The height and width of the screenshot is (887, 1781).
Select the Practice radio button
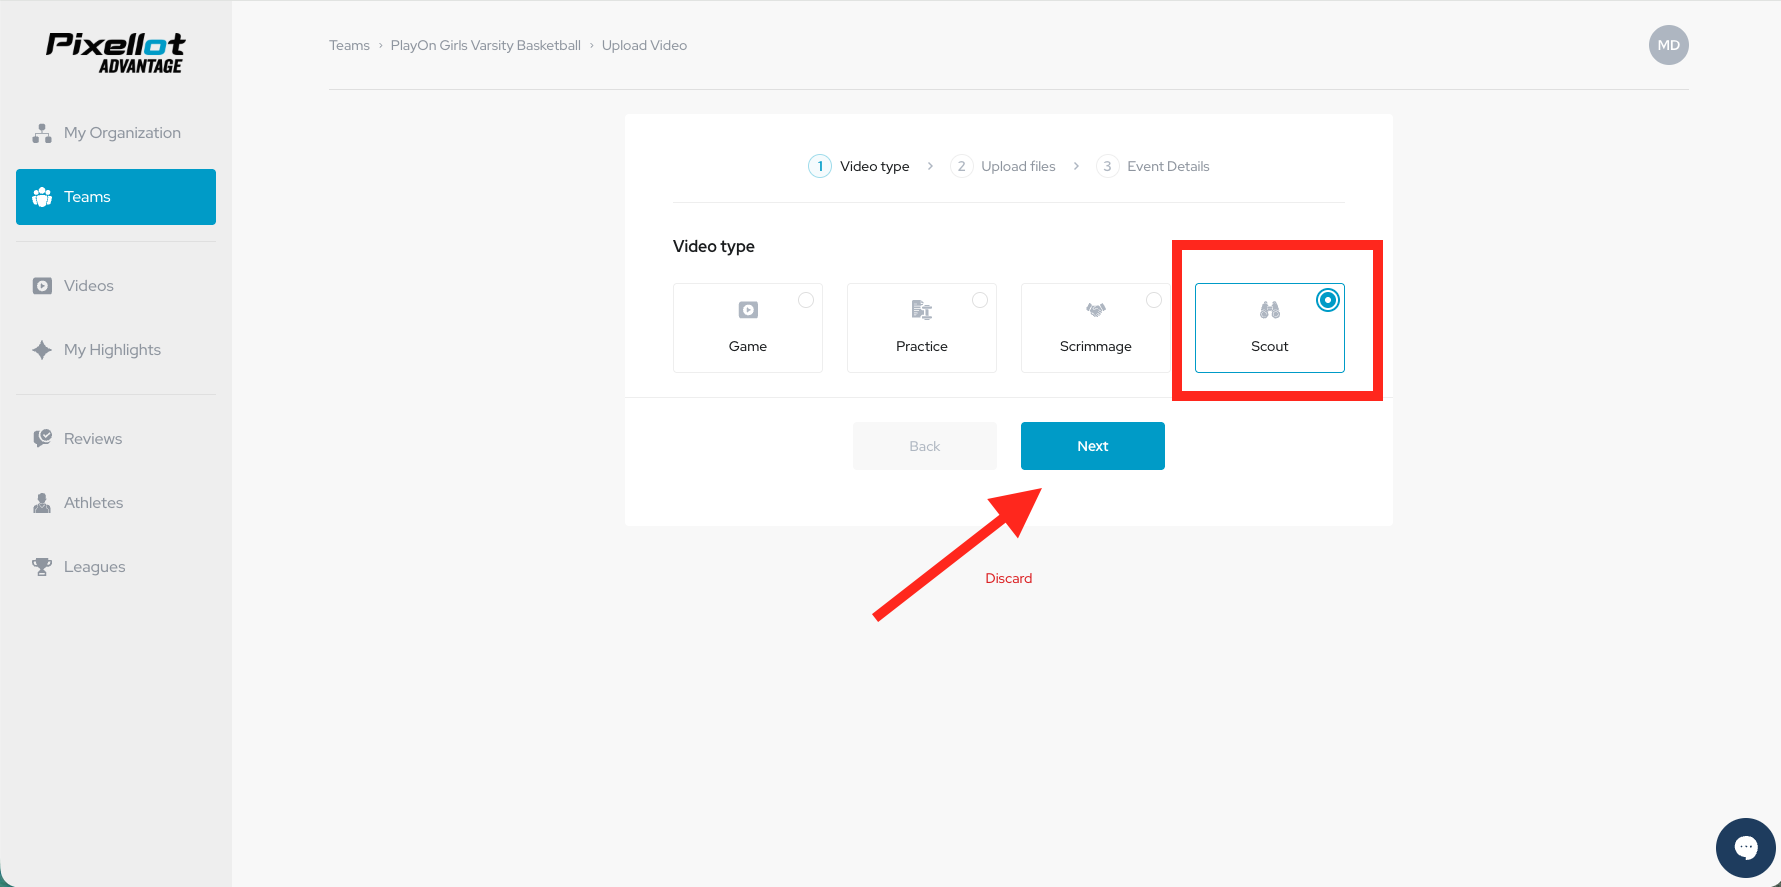[980, 300]
